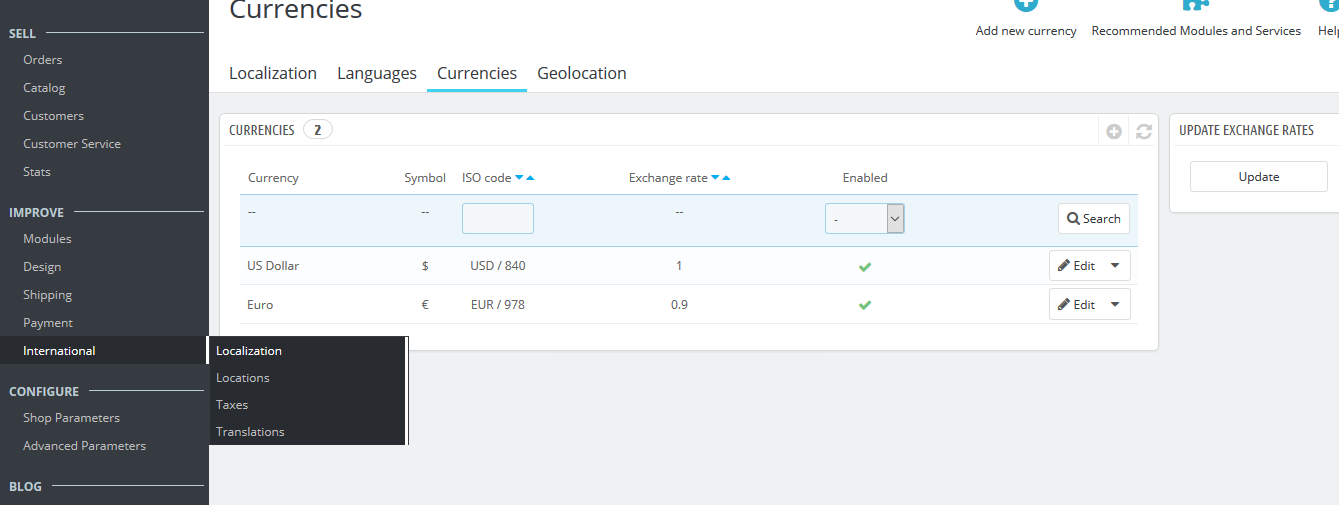This screenshot has width=1339, height=505.
Task: Open Taxes in the International submenu
Action: pos(232,405)
